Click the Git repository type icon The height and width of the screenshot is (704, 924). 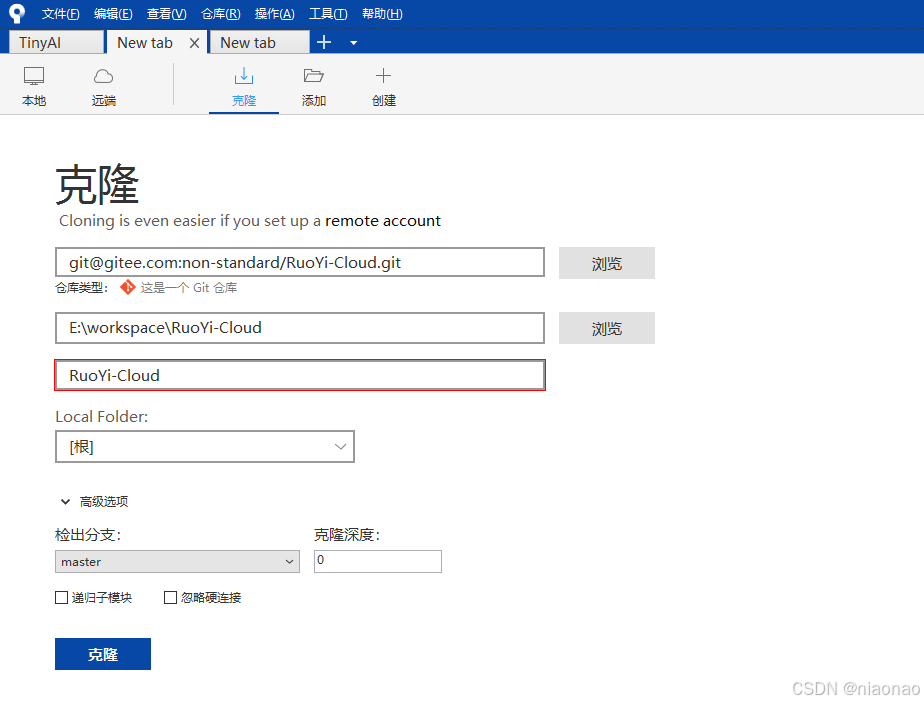pos(127,287)
